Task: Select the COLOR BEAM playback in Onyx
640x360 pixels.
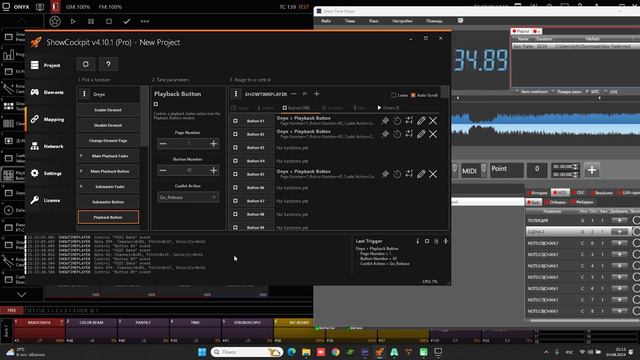Action: tap(91, 330)
